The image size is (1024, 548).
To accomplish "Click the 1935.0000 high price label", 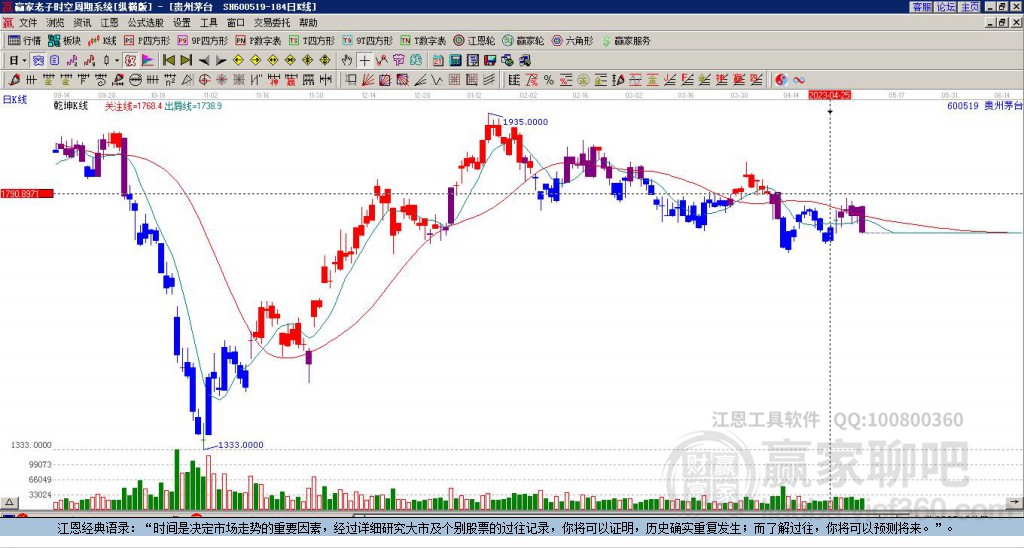I will 525,122.
